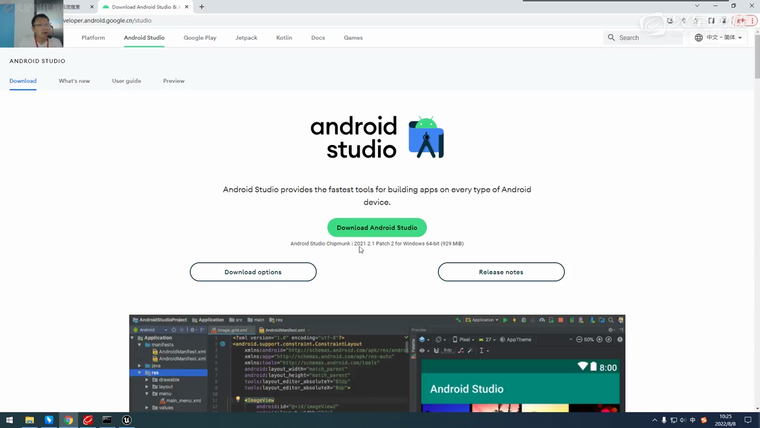Open the Release notes button
The image size is (760, 428).
[x=501, y=272]
